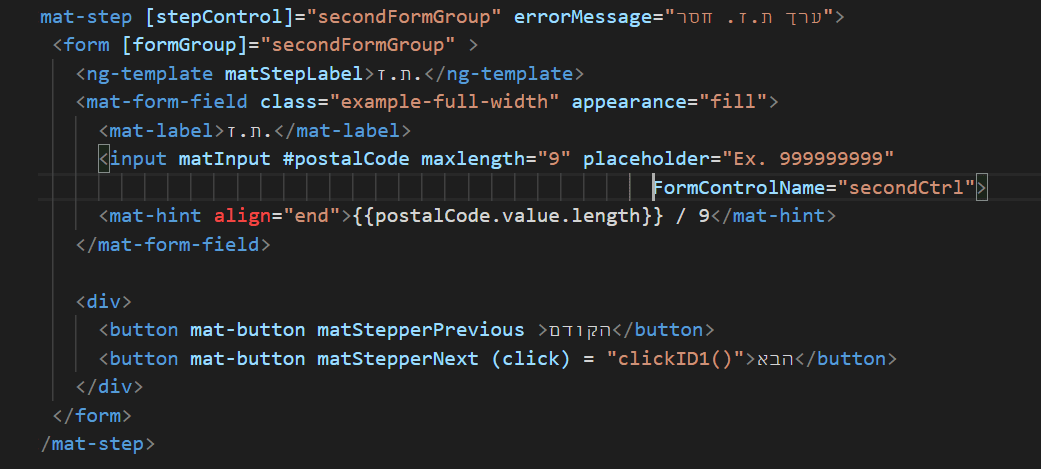Click the maxlength attribute
The height and width of the screenshot is (469, 1041).
pos(468,159)
